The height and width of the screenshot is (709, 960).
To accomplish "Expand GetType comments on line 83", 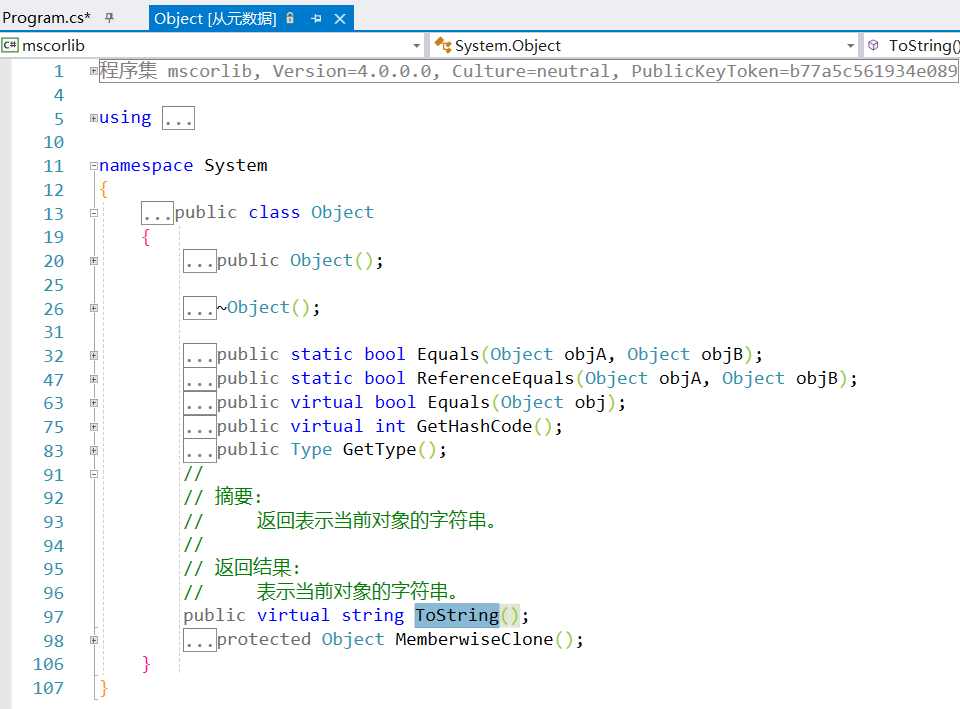I will tap(94, 450).
